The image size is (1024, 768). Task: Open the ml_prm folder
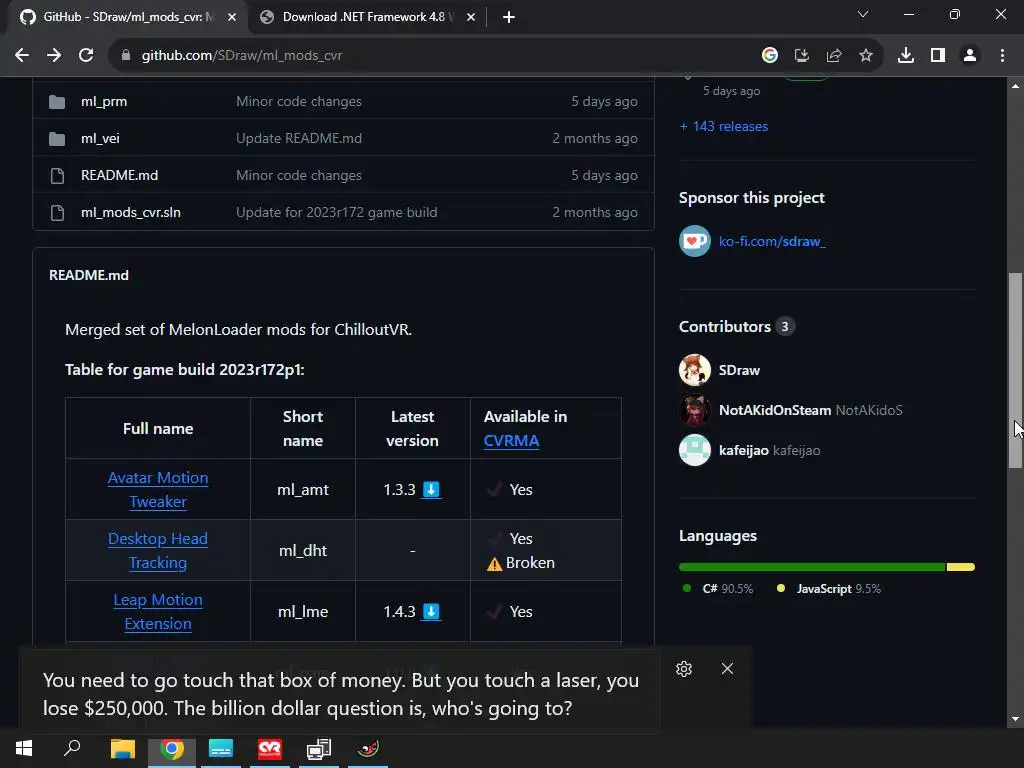click(104, 101)
